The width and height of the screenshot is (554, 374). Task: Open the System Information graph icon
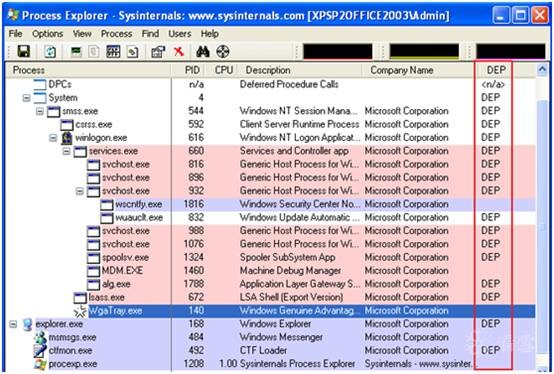click(76, 52)
